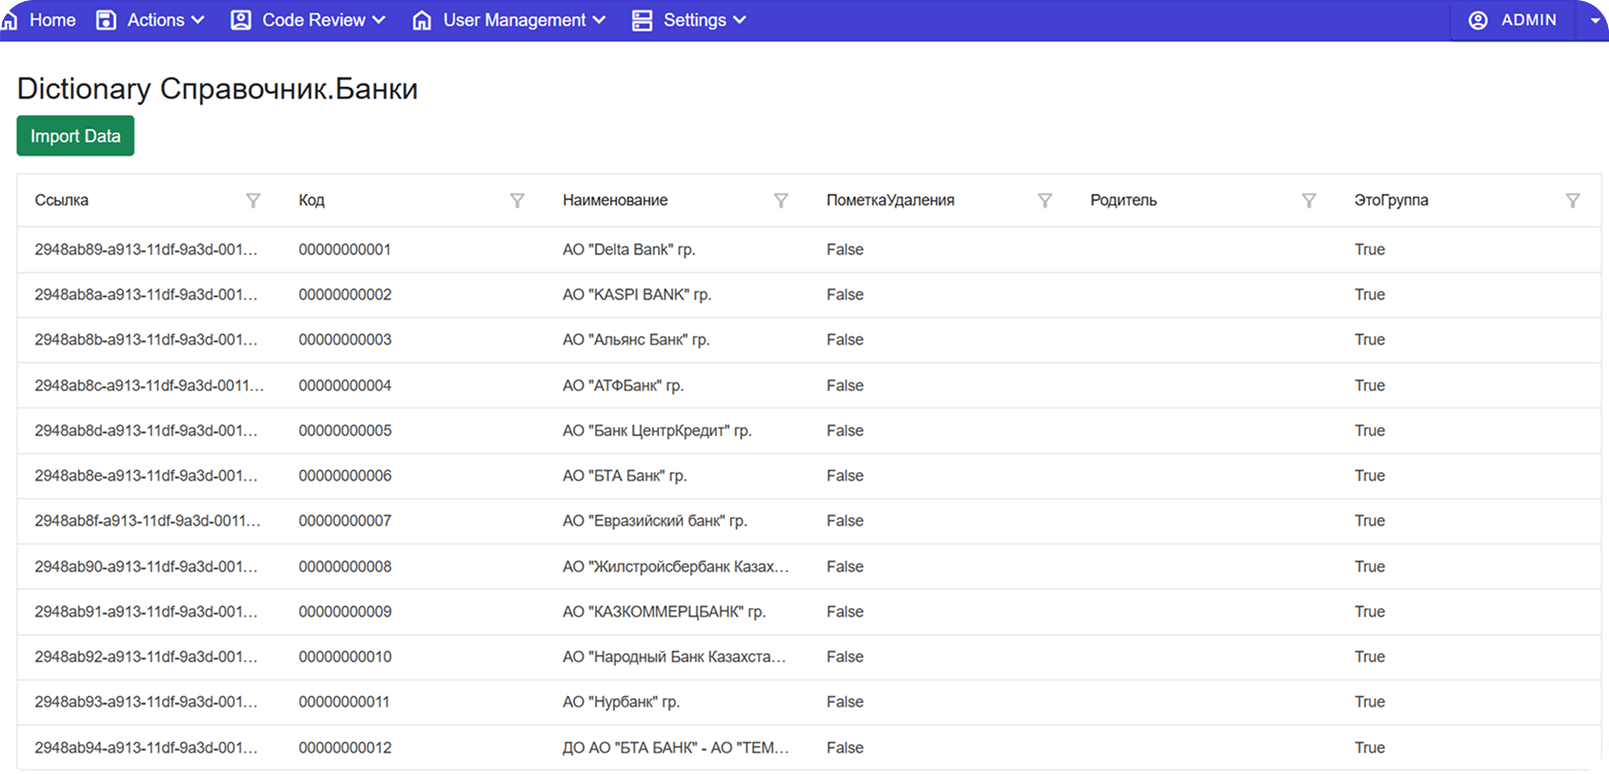Screen dimensions: 1609x774
Task: Select the АО "KASPI BANK" гр. row
Action: coord(637,295)
